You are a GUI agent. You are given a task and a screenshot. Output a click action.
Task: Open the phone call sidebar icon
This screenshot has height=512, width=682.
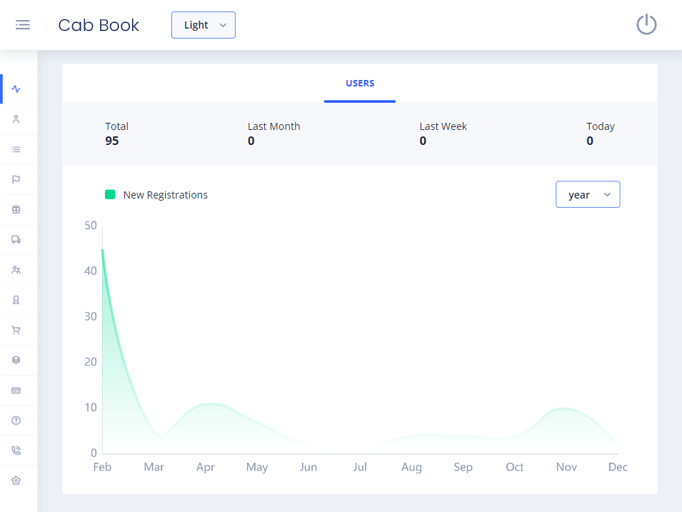coord(16,451)
